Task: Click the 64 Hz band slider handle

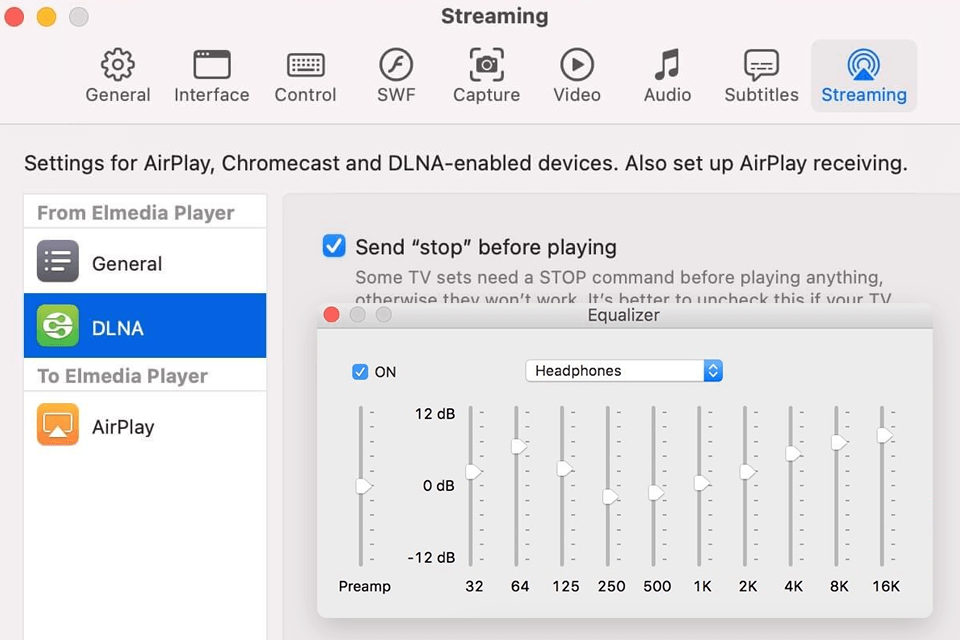Action: click(x=519, y=446)
